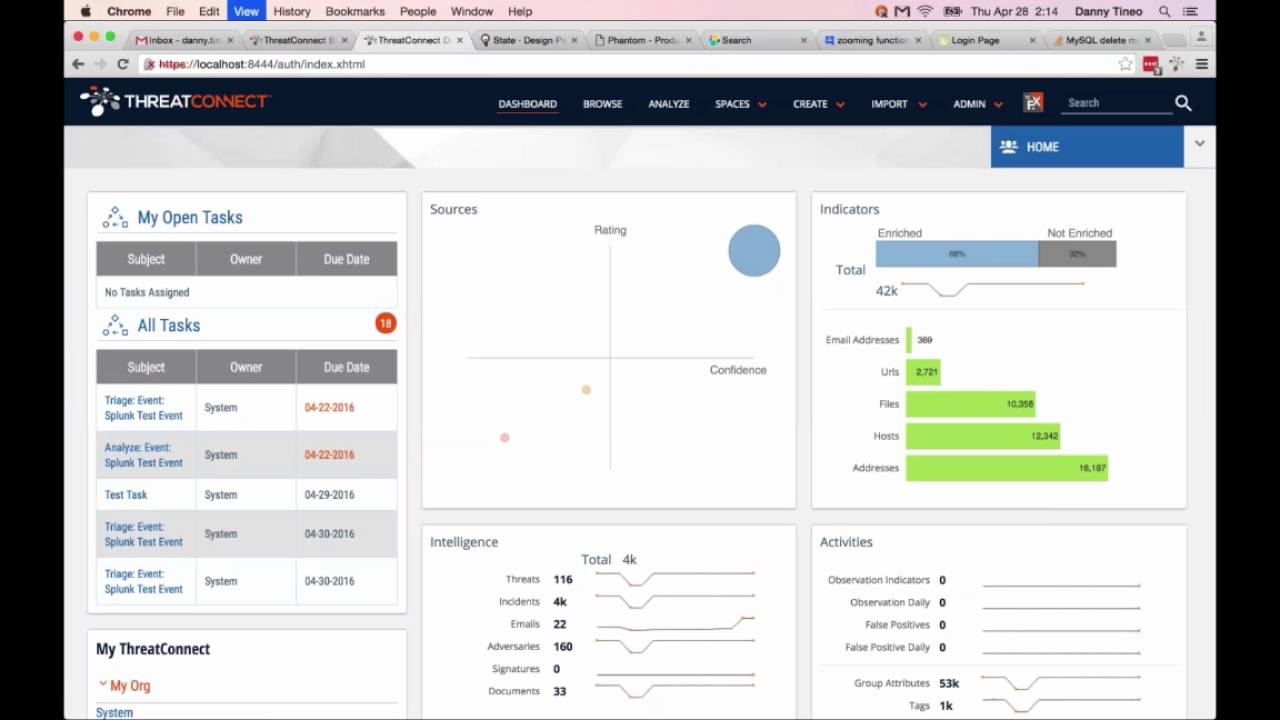Click the ThreatConnect logo

pos(175,101)
